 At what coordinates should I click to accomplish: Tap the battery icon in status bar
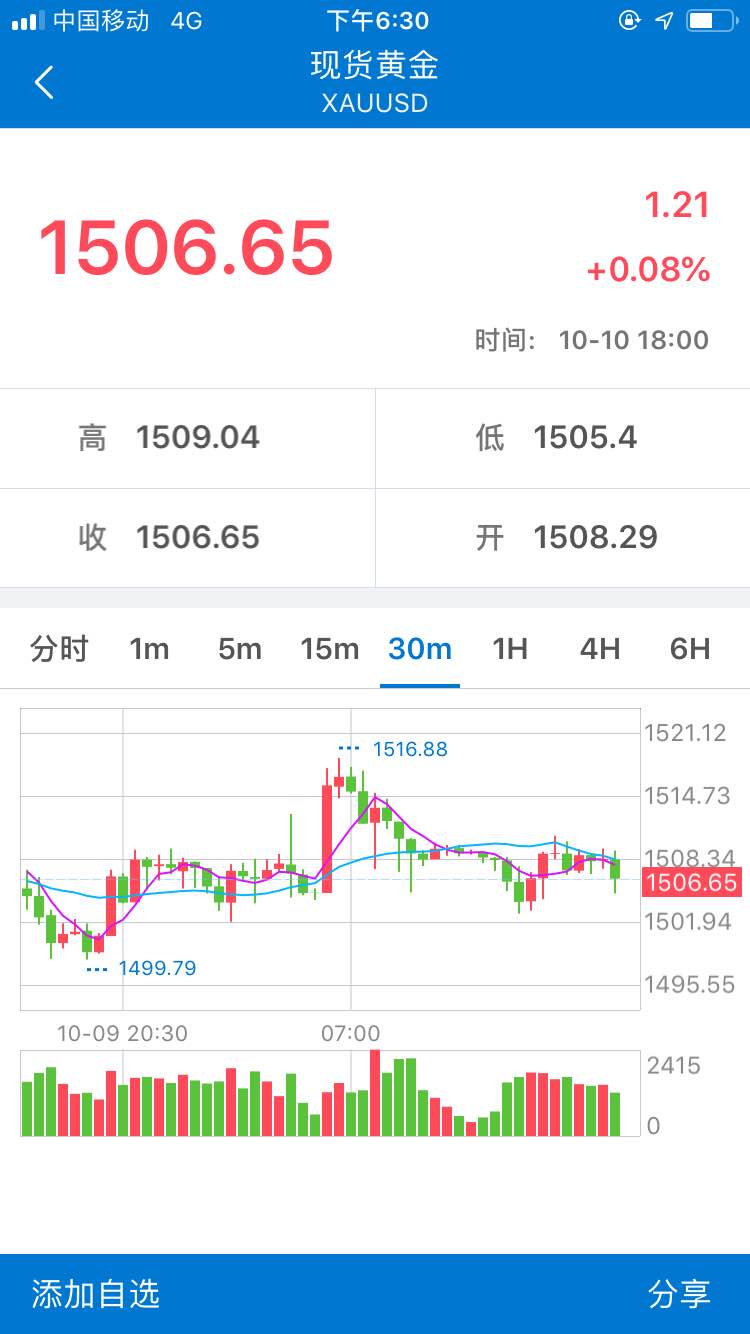(711, 20)
